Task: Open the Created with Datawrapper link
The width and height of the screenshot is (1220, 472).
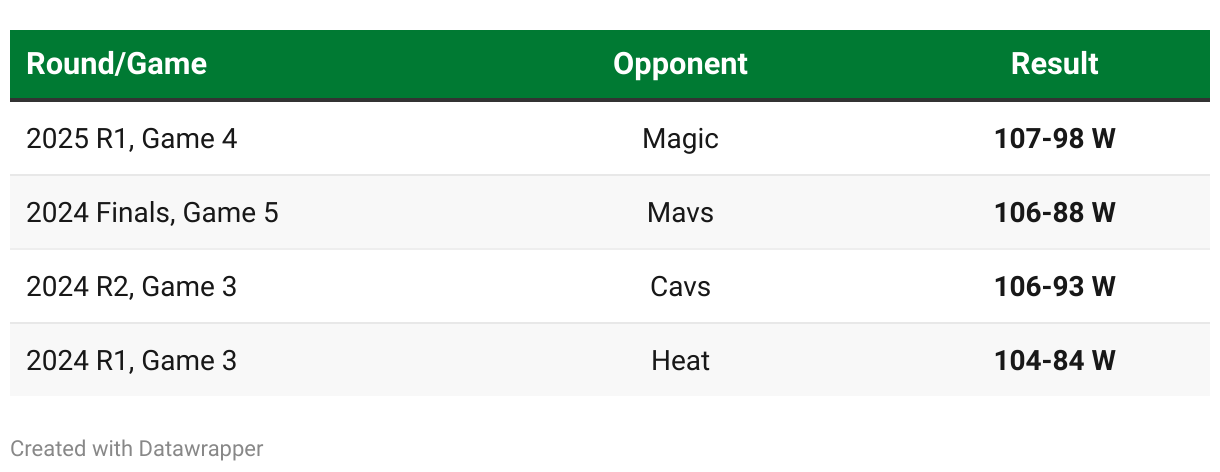Action: click(x=136, y=449)
